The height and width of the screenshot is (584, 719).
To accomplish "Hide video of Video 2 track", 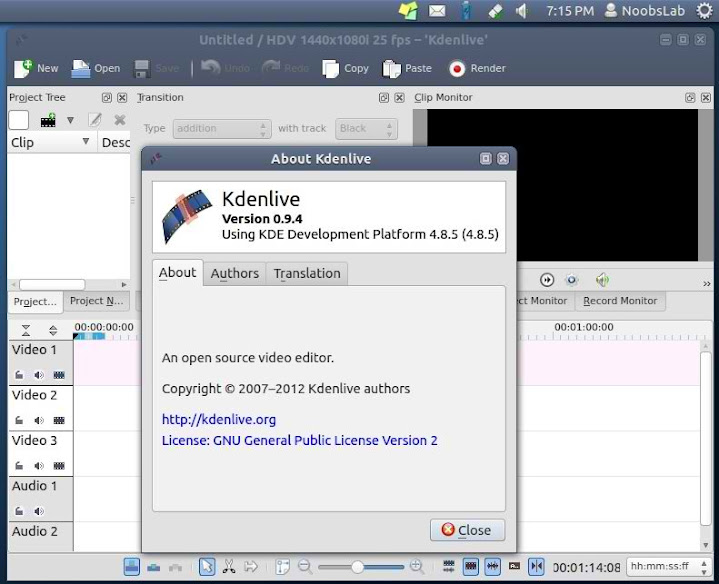I will pos(59,420).
